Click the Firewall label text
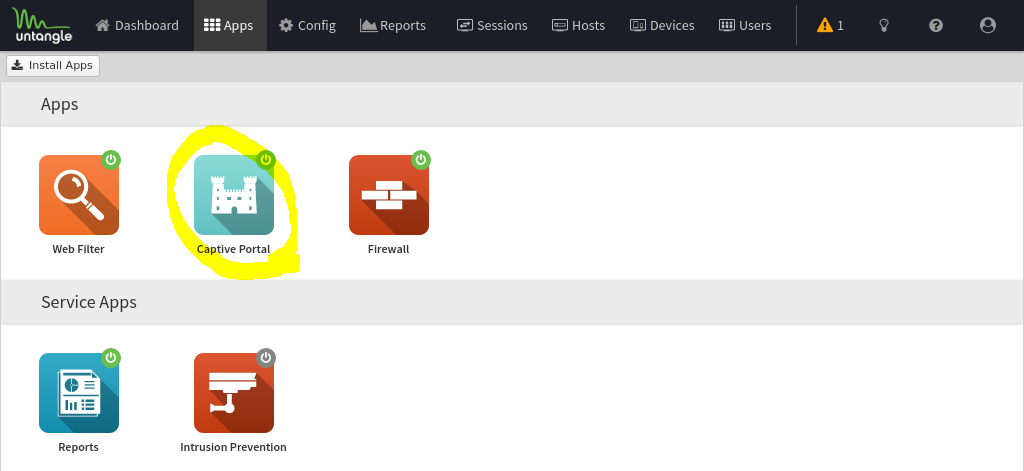The width and height of the screenshot is (1024, 471). (389, 249)
